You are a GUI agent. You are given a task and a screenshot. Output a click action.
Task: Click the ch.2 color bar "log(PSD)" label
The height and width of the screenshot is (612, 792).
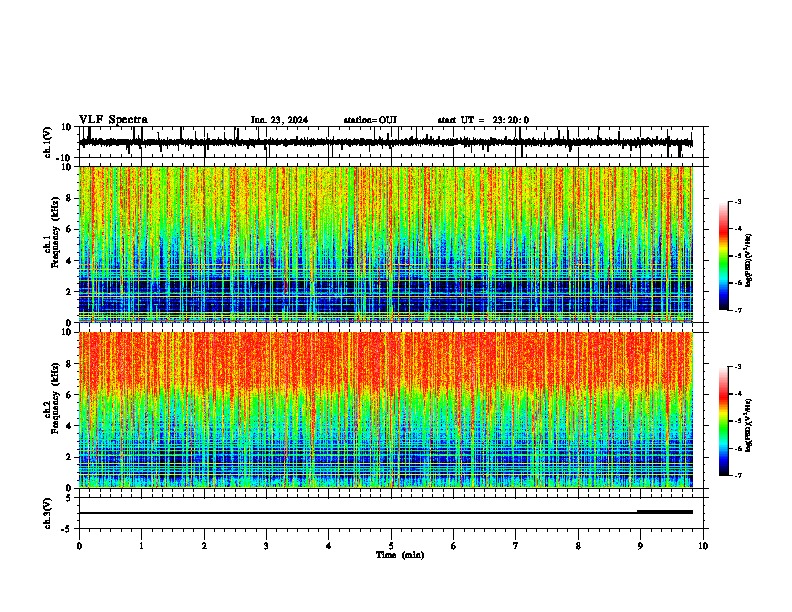coord(749,425)
